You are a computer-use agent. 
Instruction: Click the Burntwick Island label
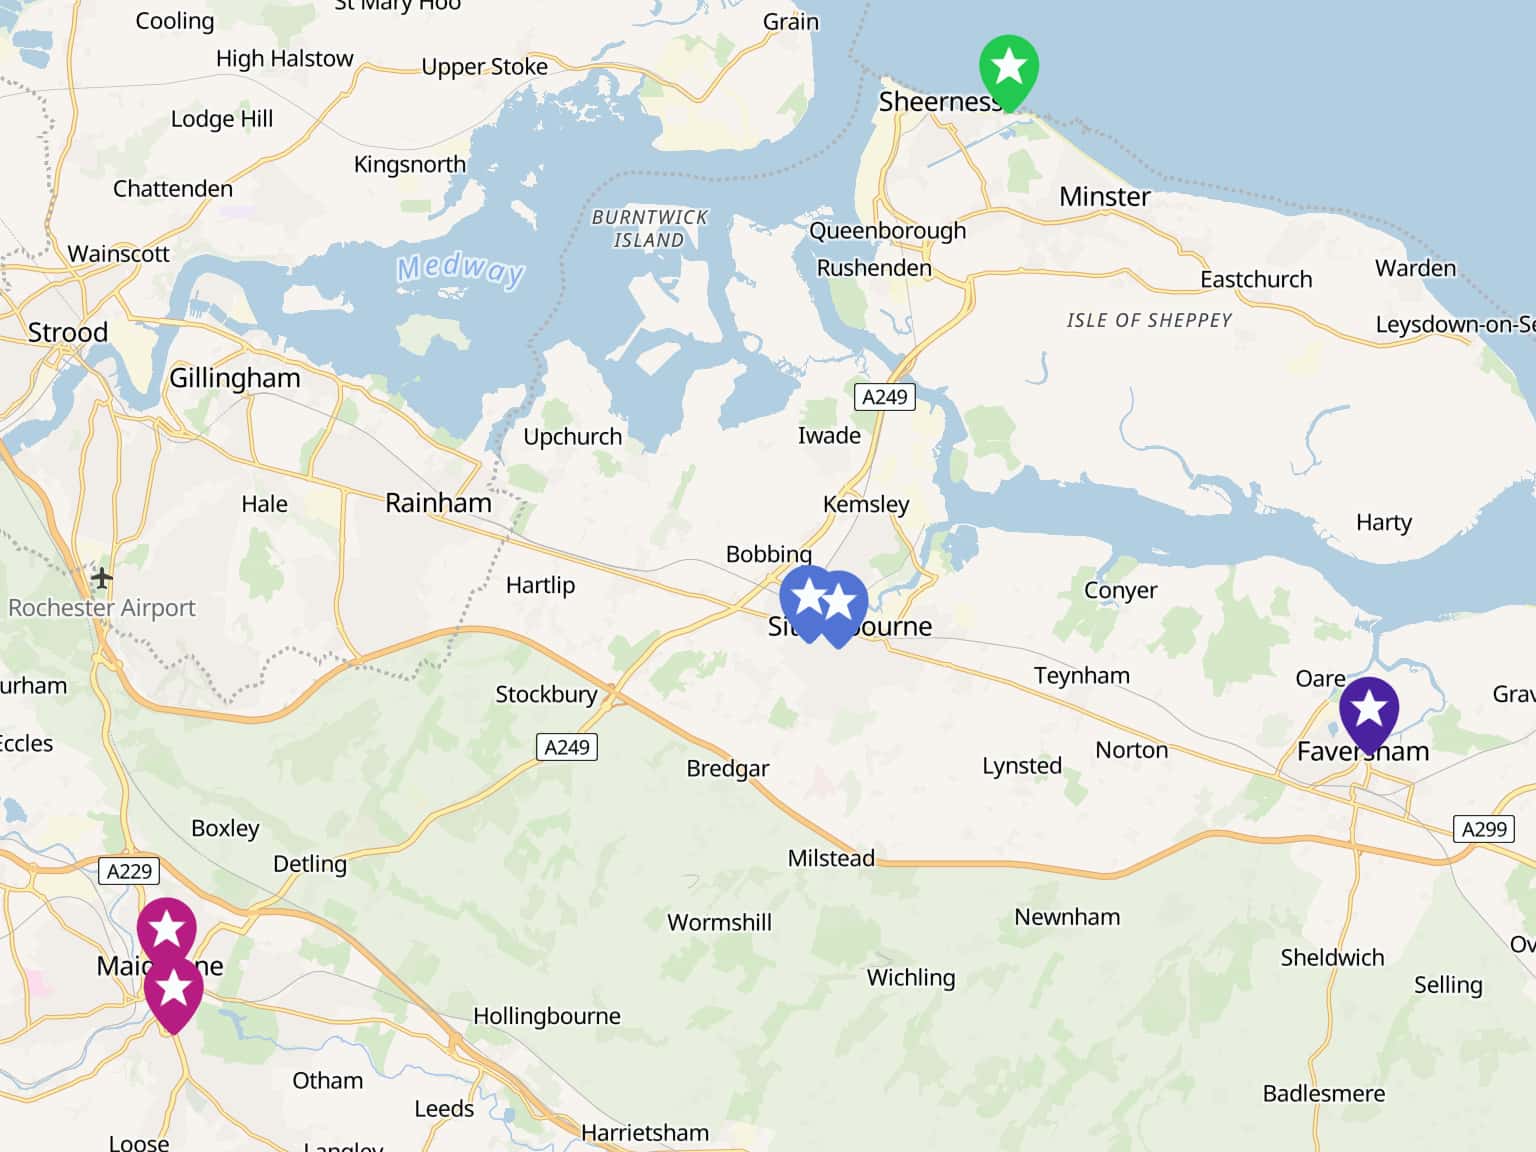649,229
